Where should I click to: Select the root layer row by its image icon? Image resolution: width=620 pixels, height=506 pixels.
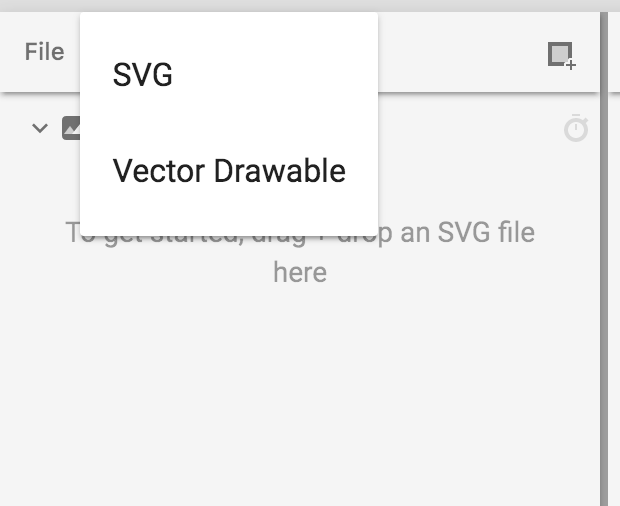[x=70, y=128]
